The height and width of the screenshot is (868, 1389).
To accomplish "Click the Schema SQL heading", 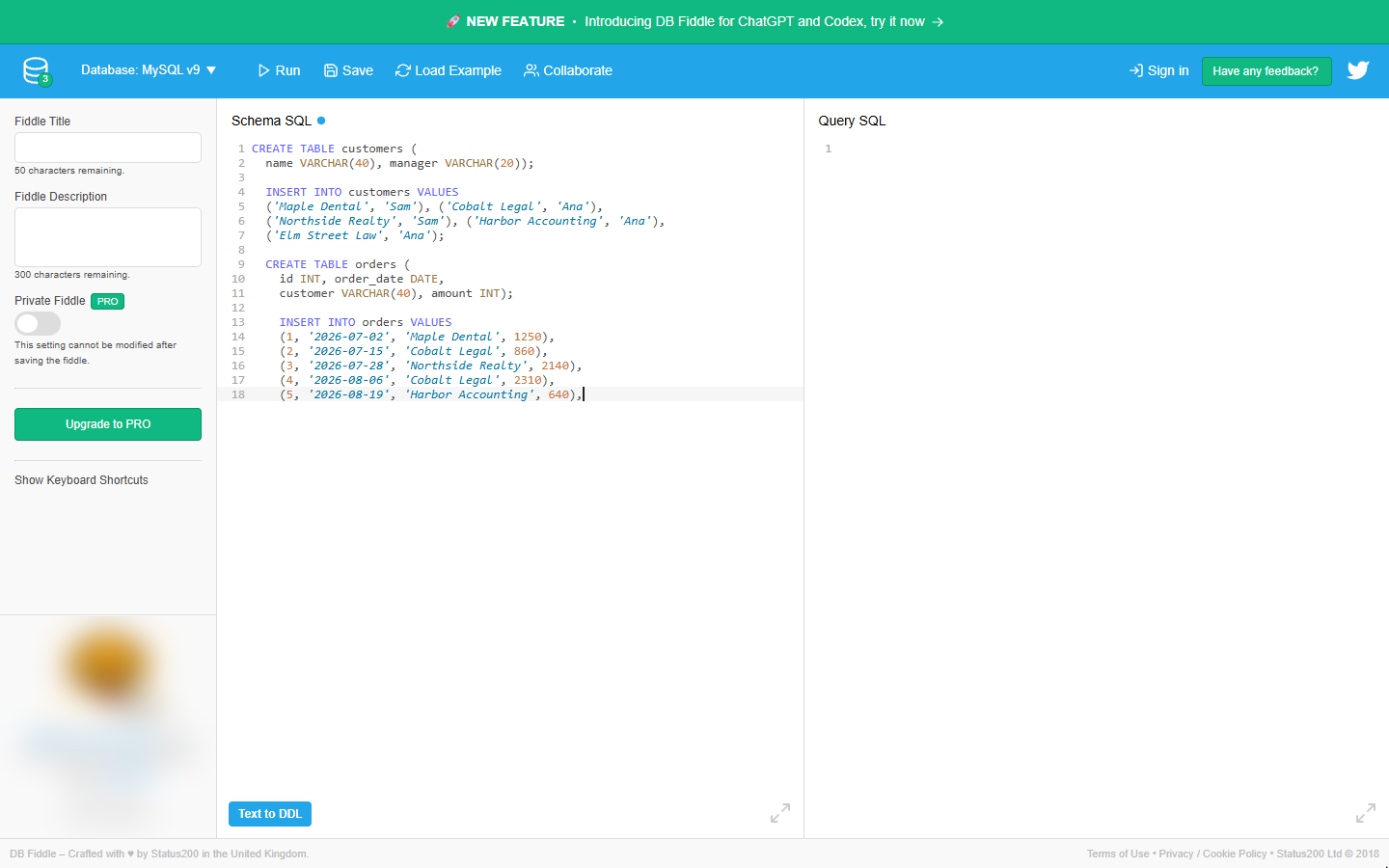I will click(271, 121).
